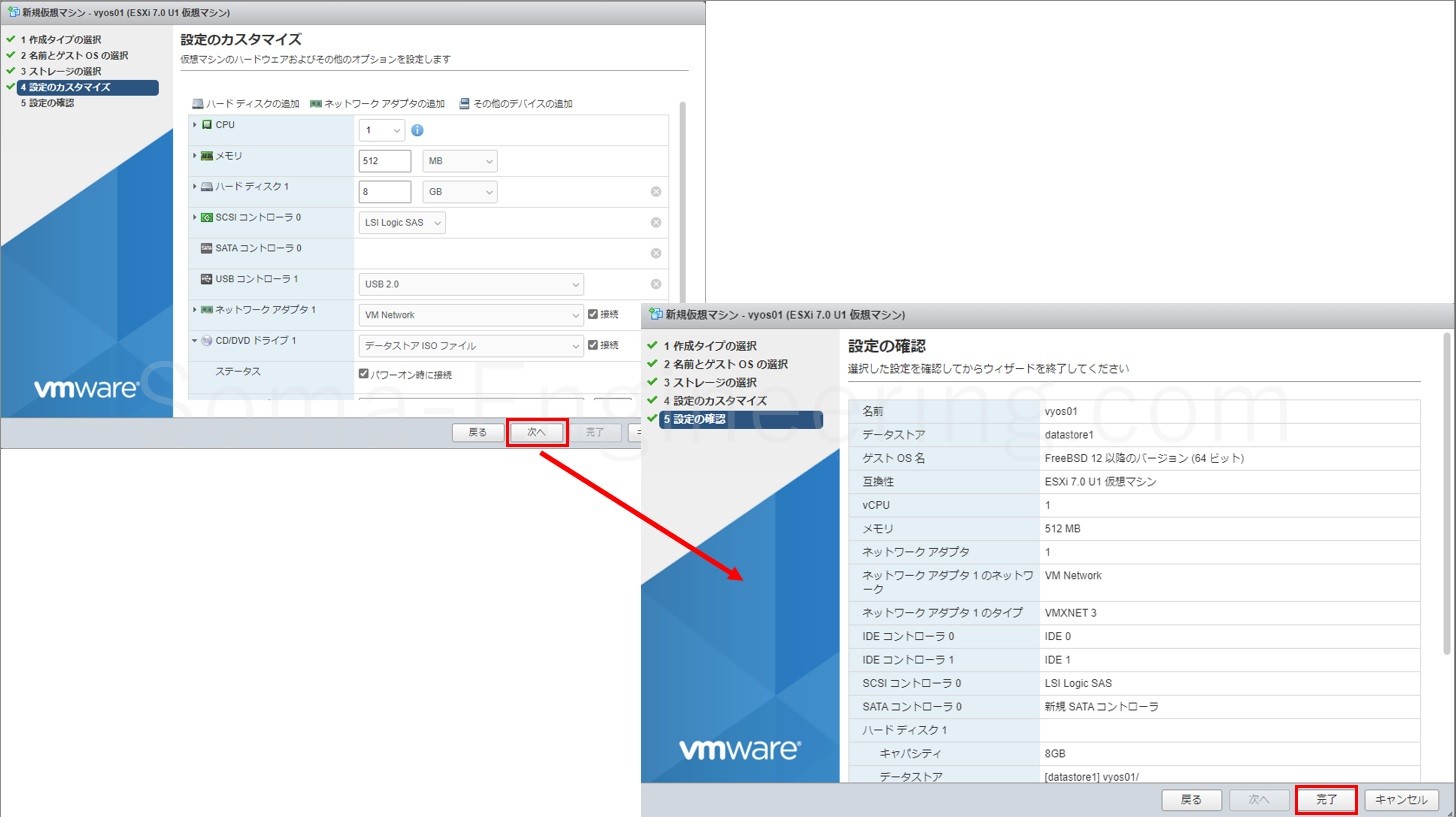Click the SCSI Controller 0 icon
Image resolution: width=1456 pixels, height=817 pixels.
(207, 217)
